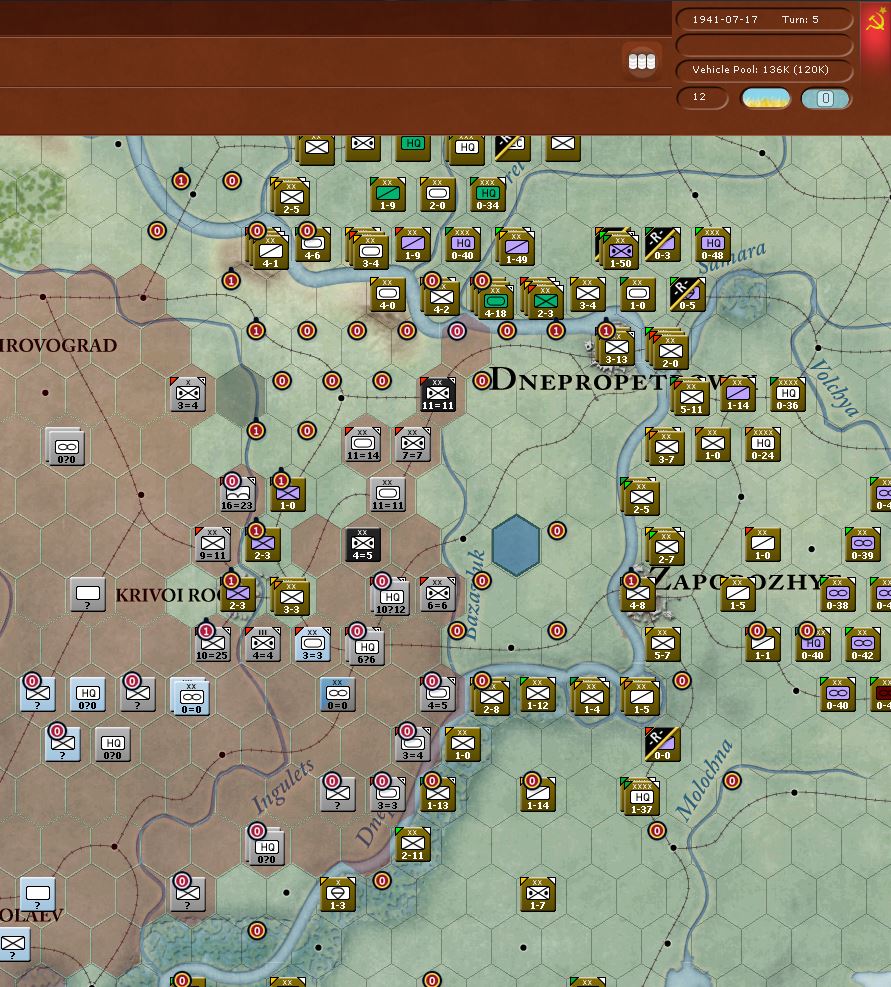The width and height of the screenshot is (891, 987).
Task: Click the Vehicle Pool 136K (120K) readout
Action: 764,70
